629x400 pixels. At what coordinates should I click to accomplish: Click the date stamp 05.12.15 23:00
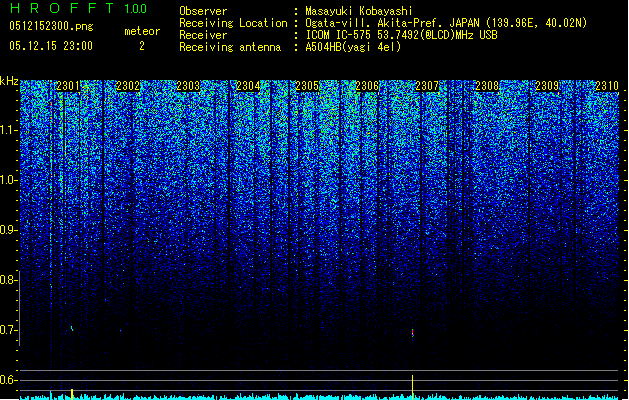[51, 46]
